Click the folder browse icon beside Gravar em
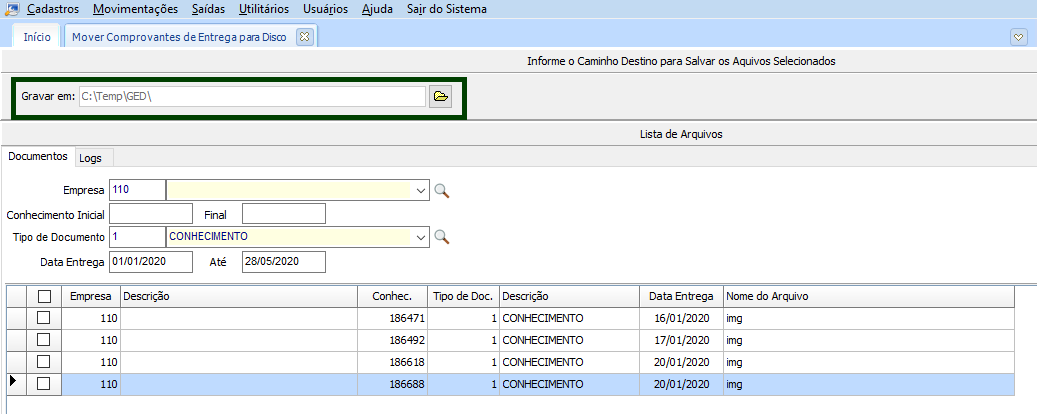The height and width of the screenshot is (414, 1037). coord(440,97)
